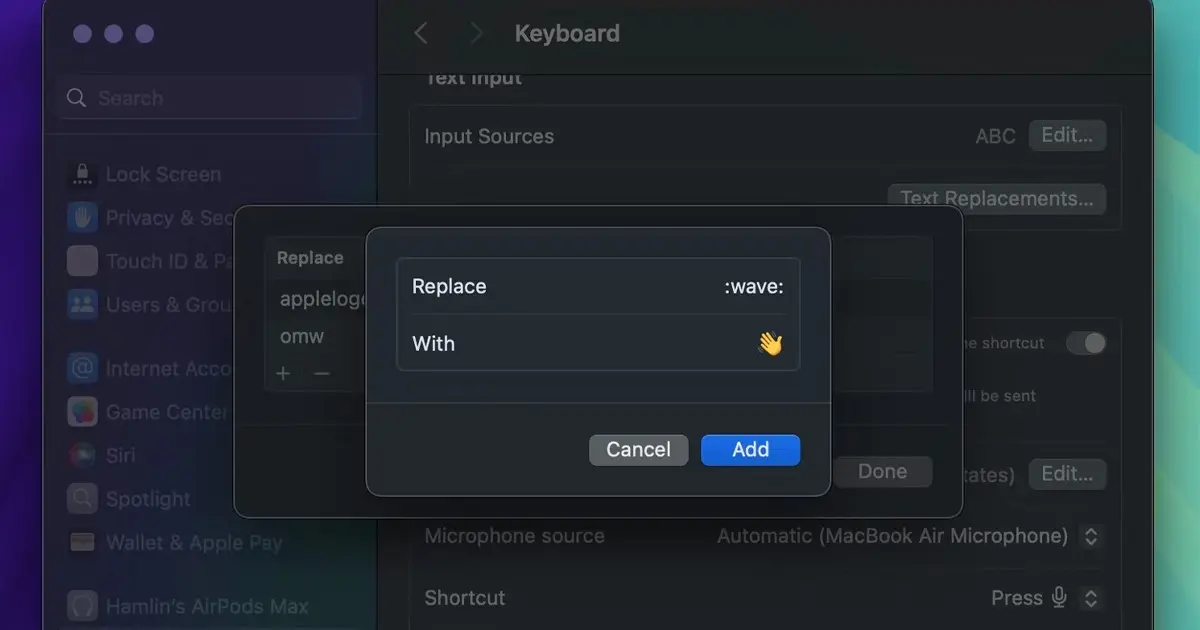Select the Siri sidebar icon
Viewport: 1200px width, 630px height.
click(x=82, y=455)
